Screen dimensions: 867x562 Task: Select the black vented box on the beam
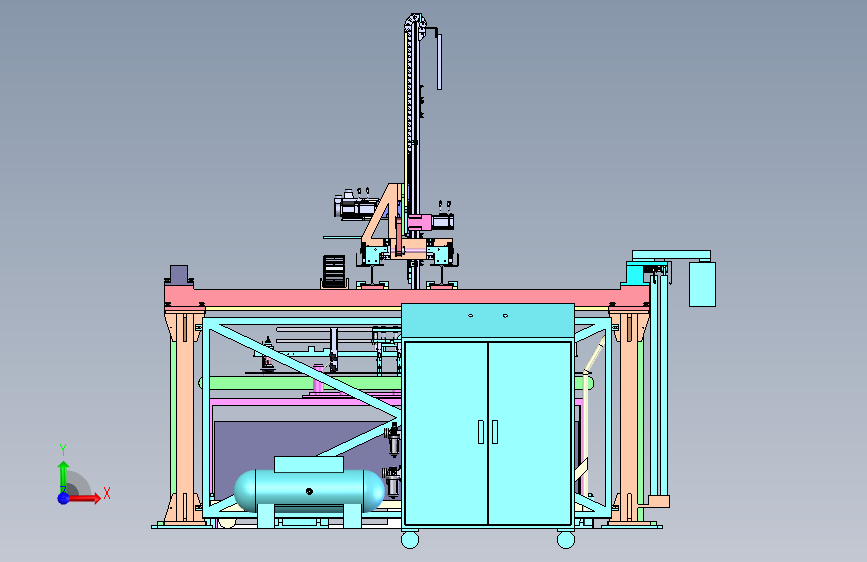(x=334, y=271)
